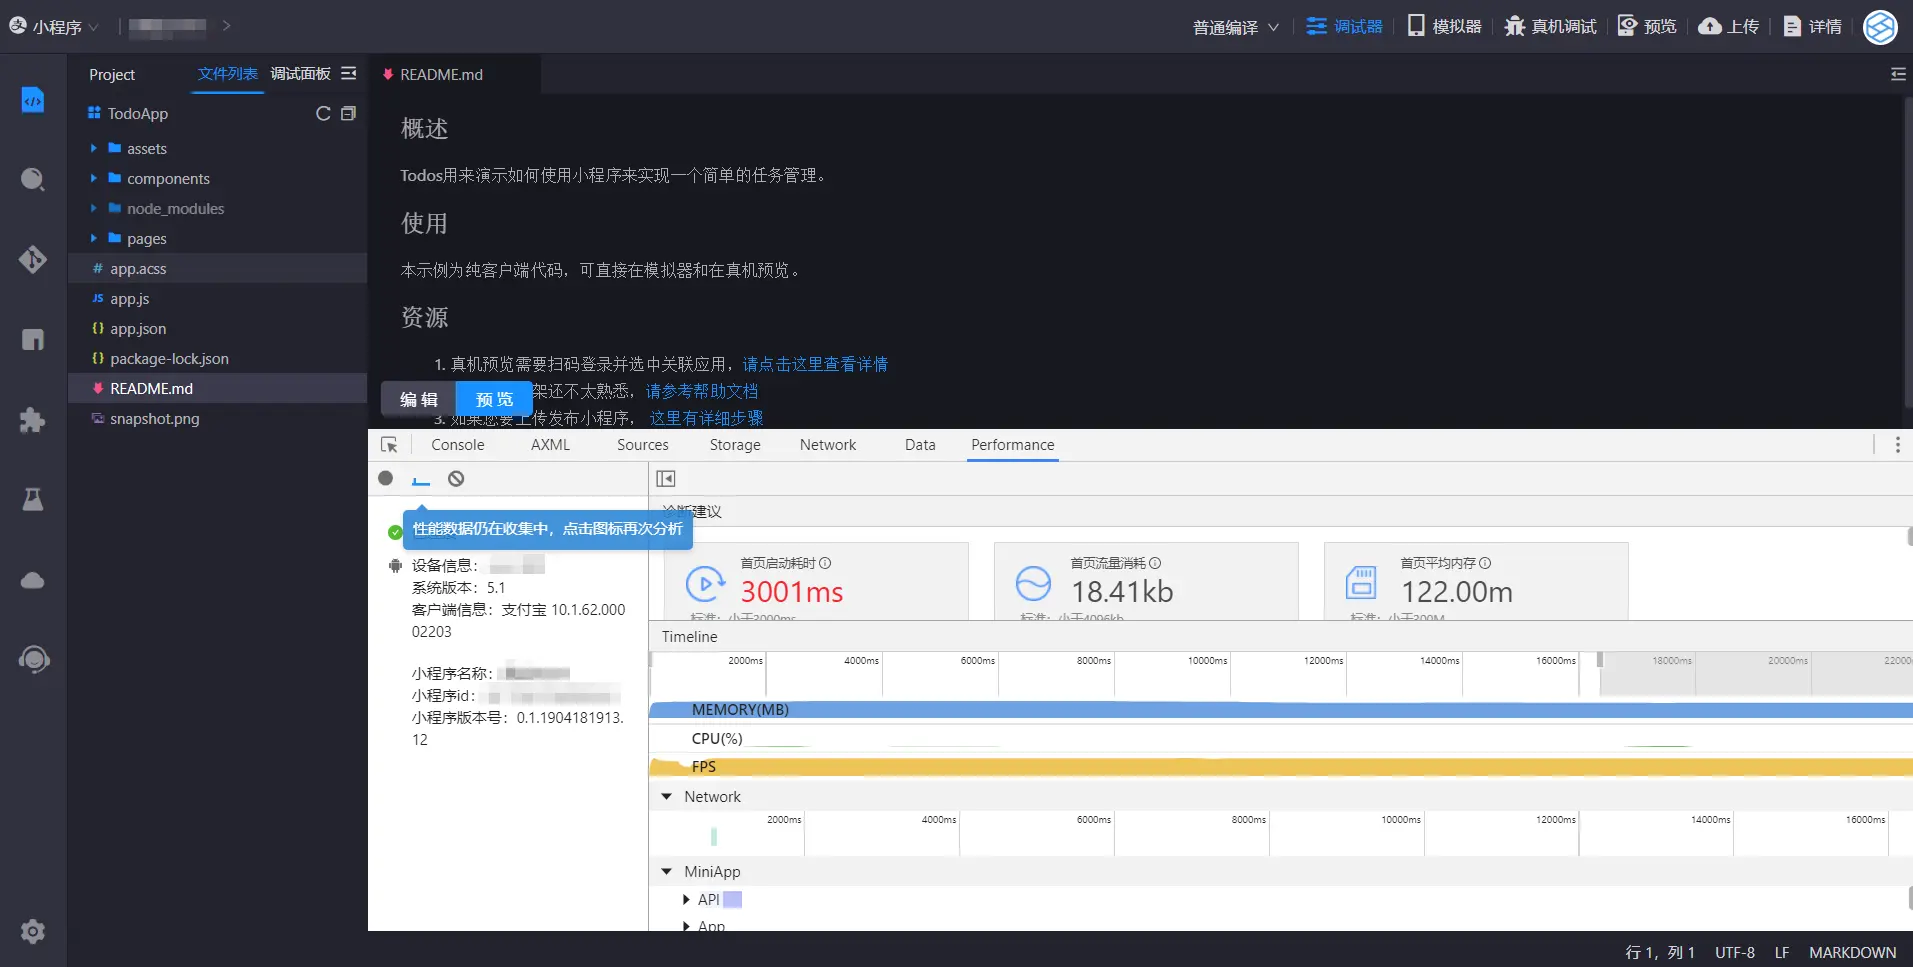Open the search panel in left sidebar
The image size is (1913, 967).
click(32, 179)
